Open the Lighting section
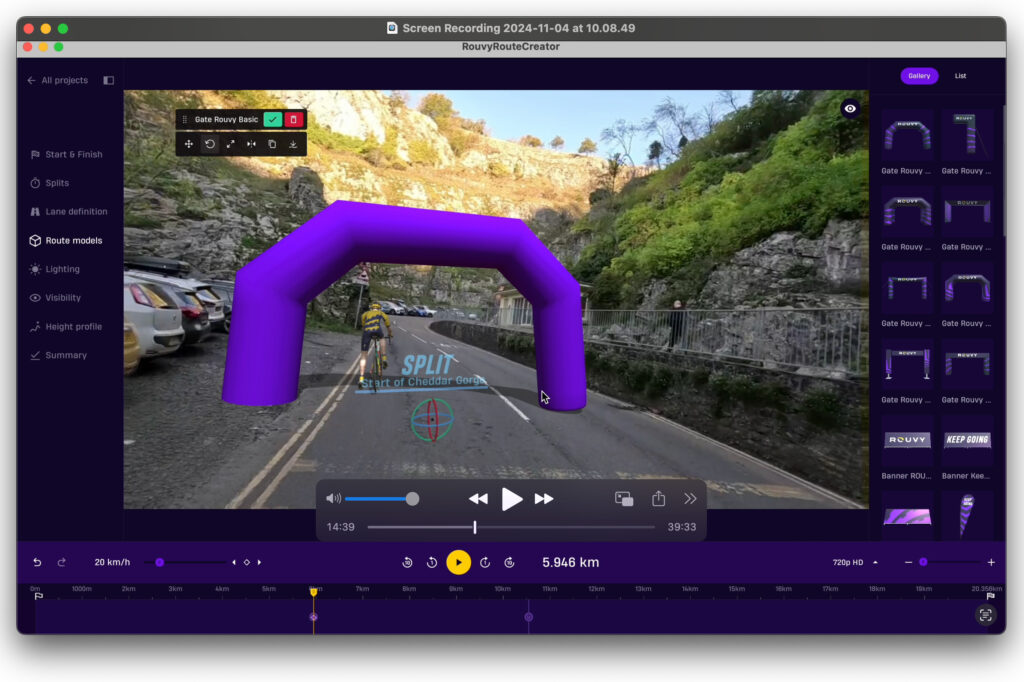This screenshot has height=682, width=1024. point(55,269)
